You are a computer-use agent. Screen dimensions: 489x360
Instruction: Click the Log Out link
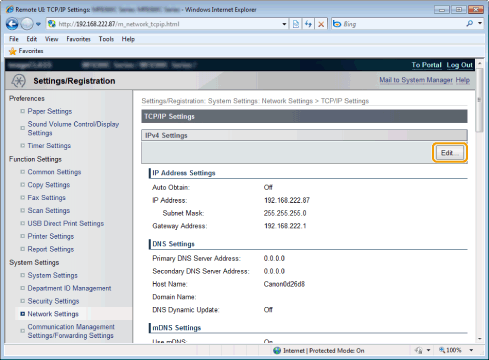click(x=460, y=65)
